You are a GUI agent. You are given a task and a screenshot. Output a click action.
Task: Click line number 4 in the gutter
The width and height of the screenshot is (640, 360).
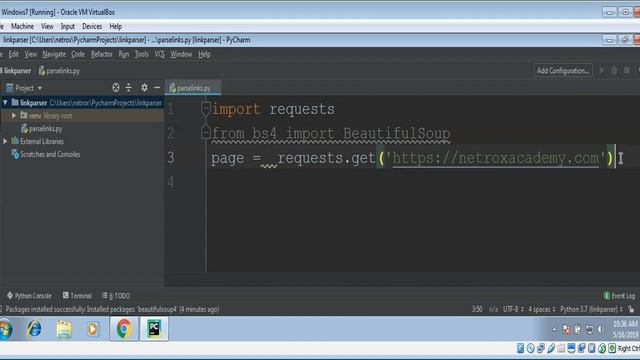(x=171, y=182)
